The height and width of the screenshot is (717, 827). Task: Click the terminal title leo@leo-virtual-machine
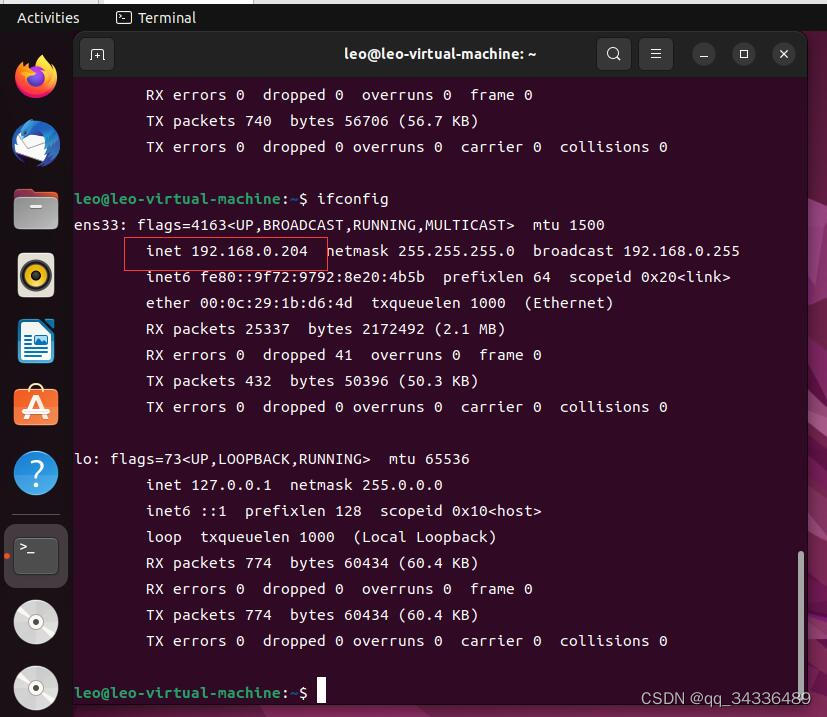point(440,54)
